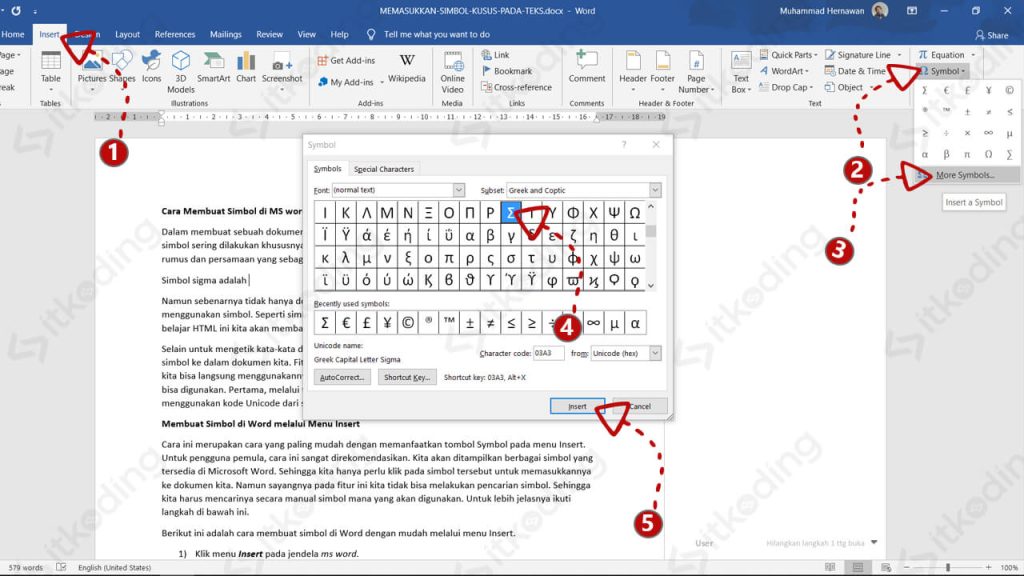Switch to Read Mode view in status bar

(x=830, y=567)
